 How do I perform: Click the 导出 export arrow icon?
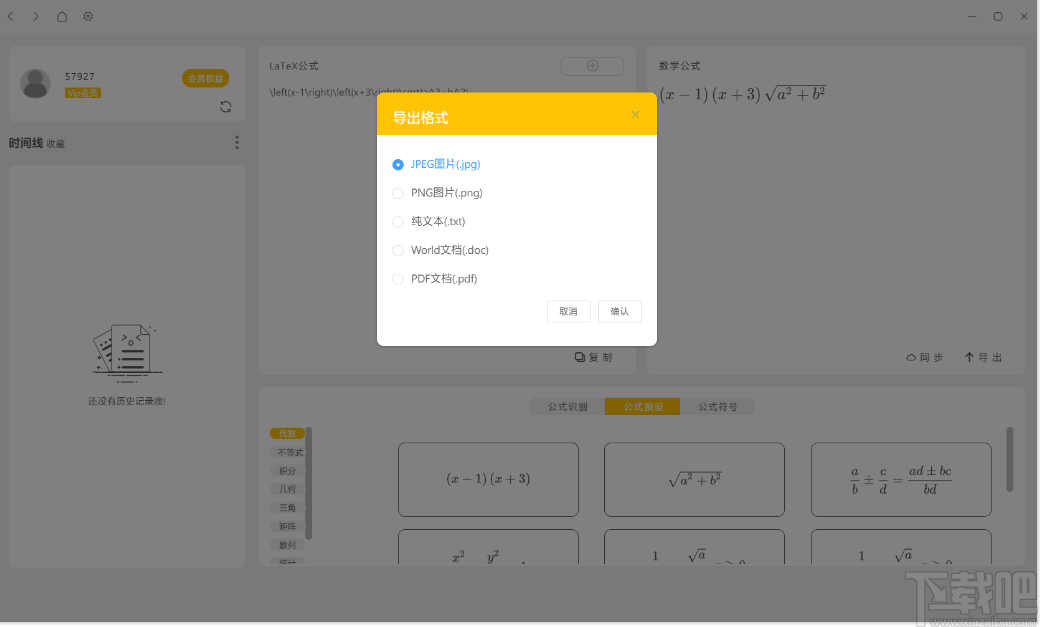pos(969,357)
